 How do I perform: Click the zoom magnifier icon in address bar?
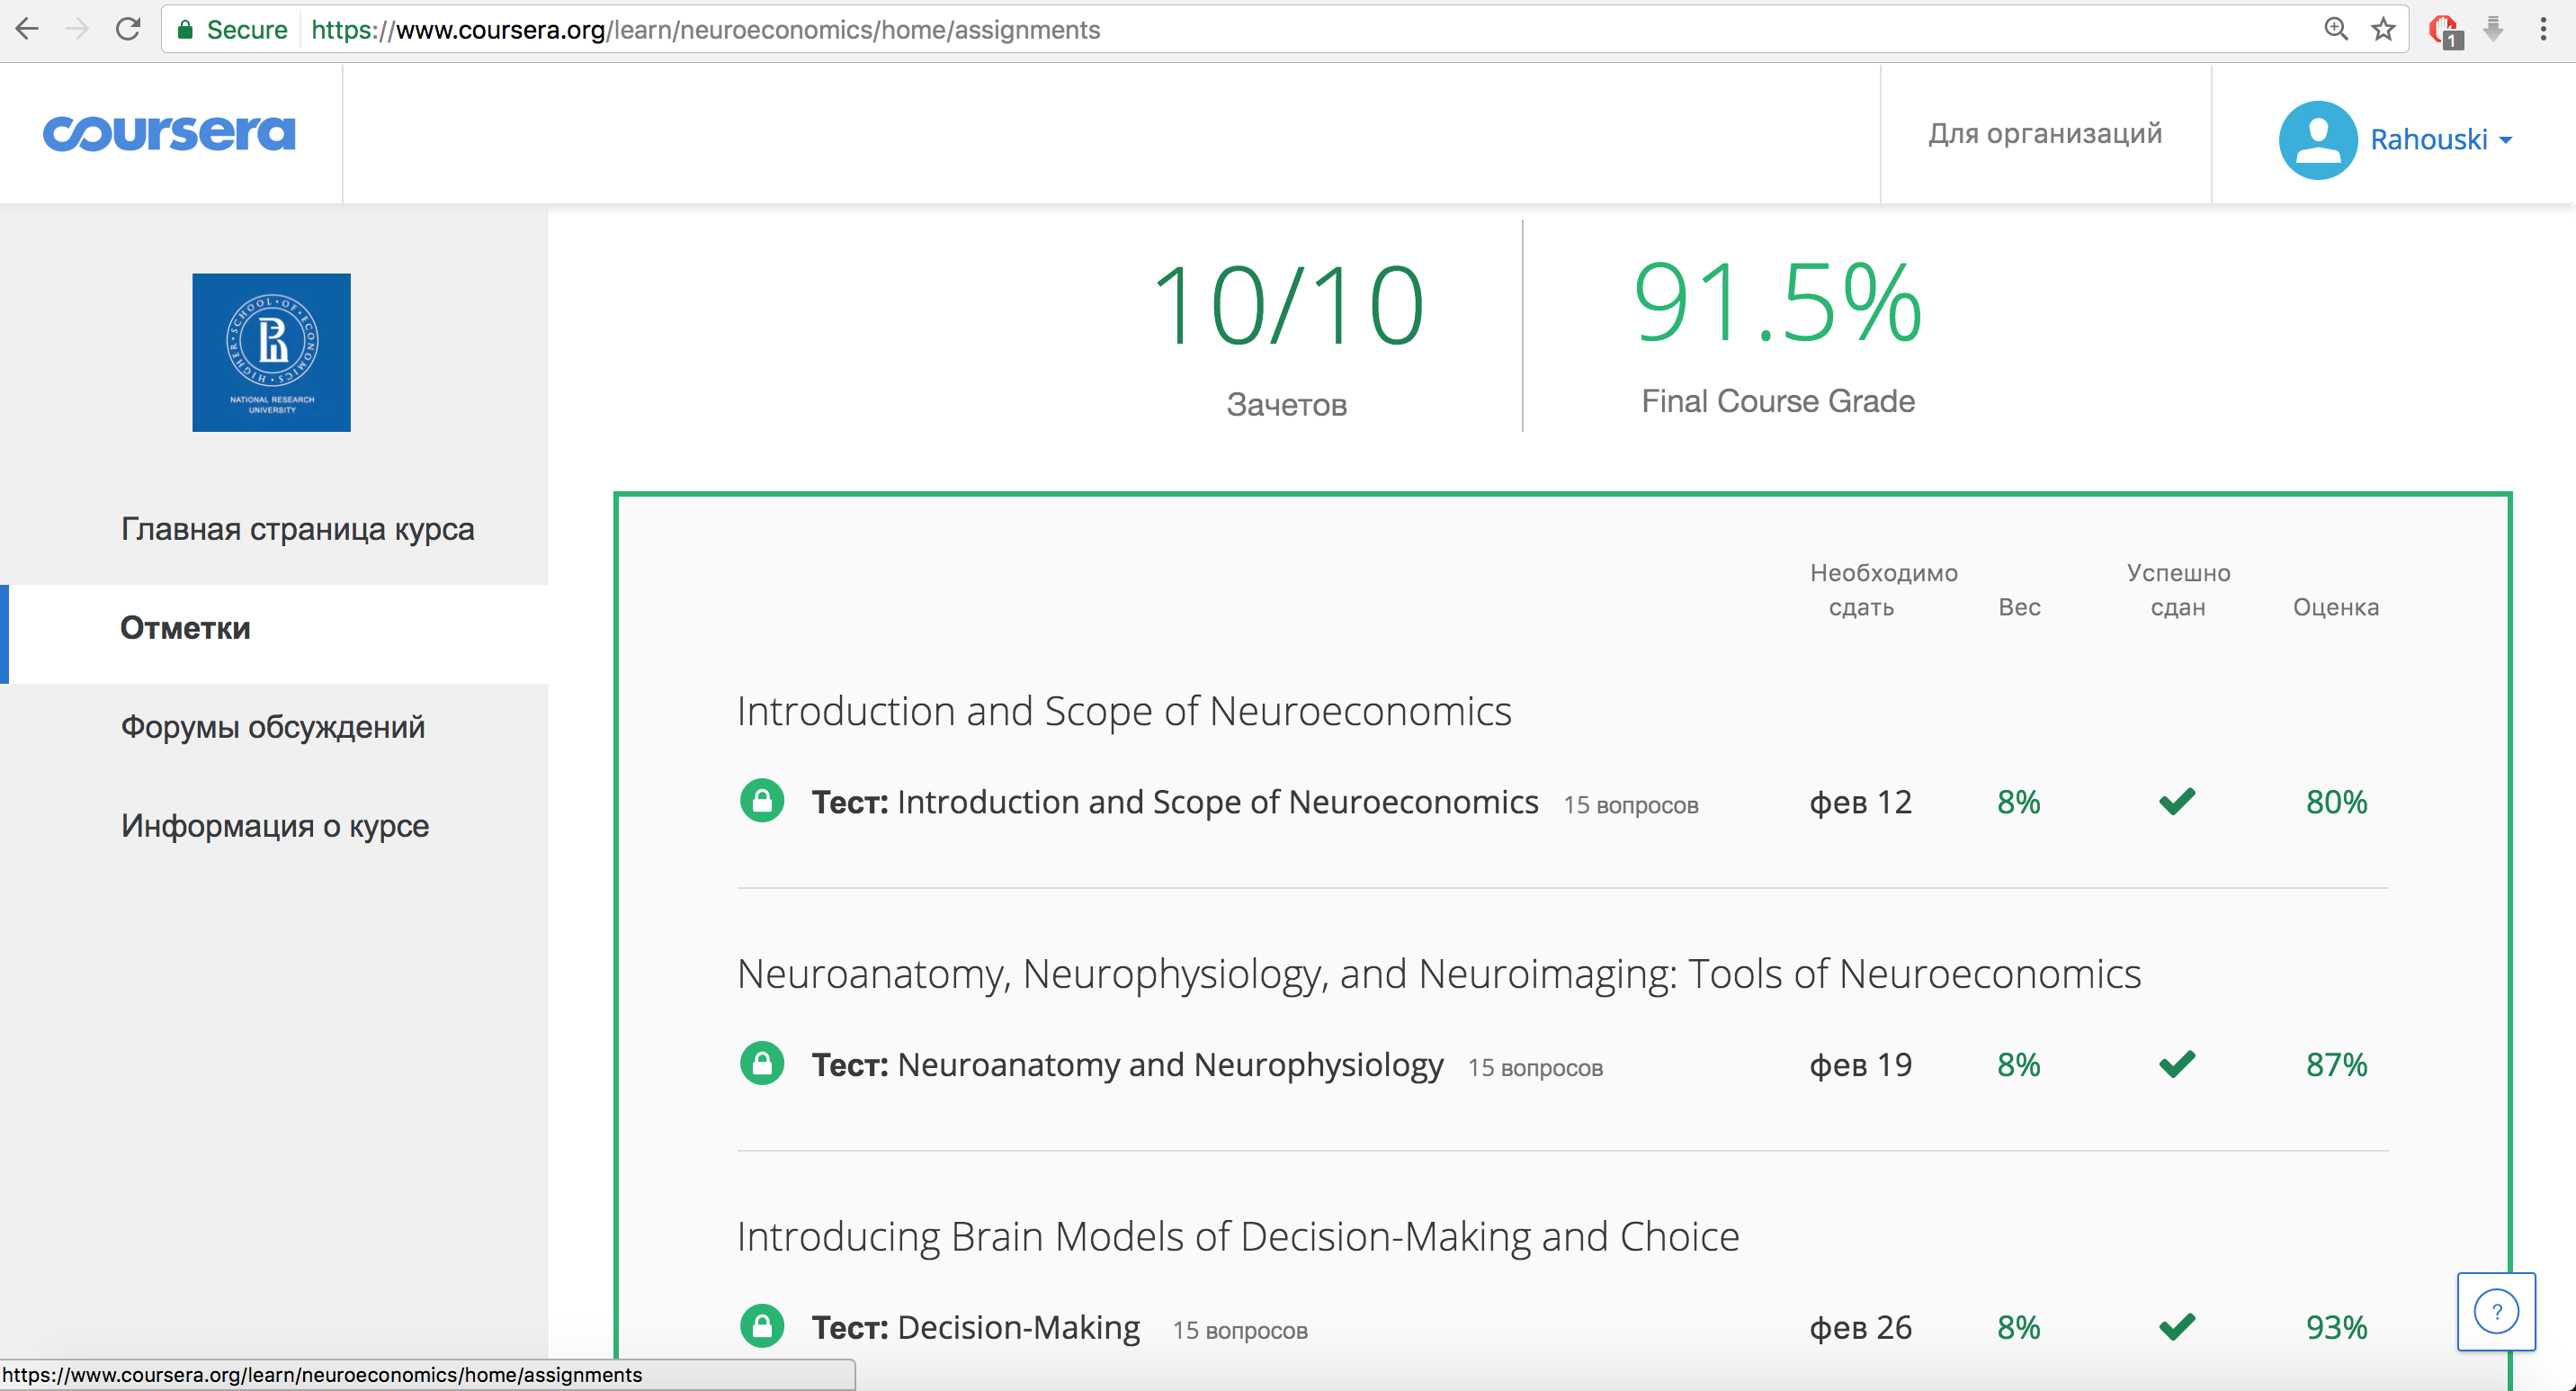[2335, 29]
